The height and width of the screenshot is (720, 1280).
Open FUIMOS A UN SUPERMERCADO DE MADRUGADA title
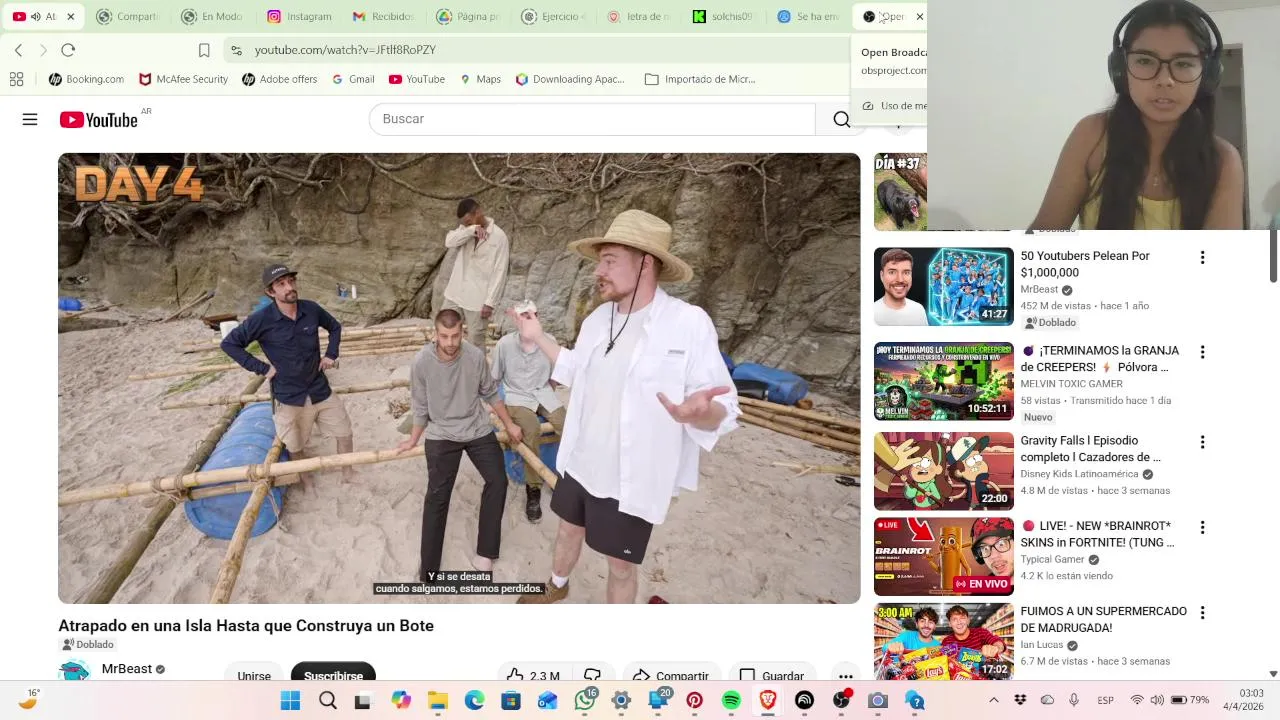coord(1103,619)
